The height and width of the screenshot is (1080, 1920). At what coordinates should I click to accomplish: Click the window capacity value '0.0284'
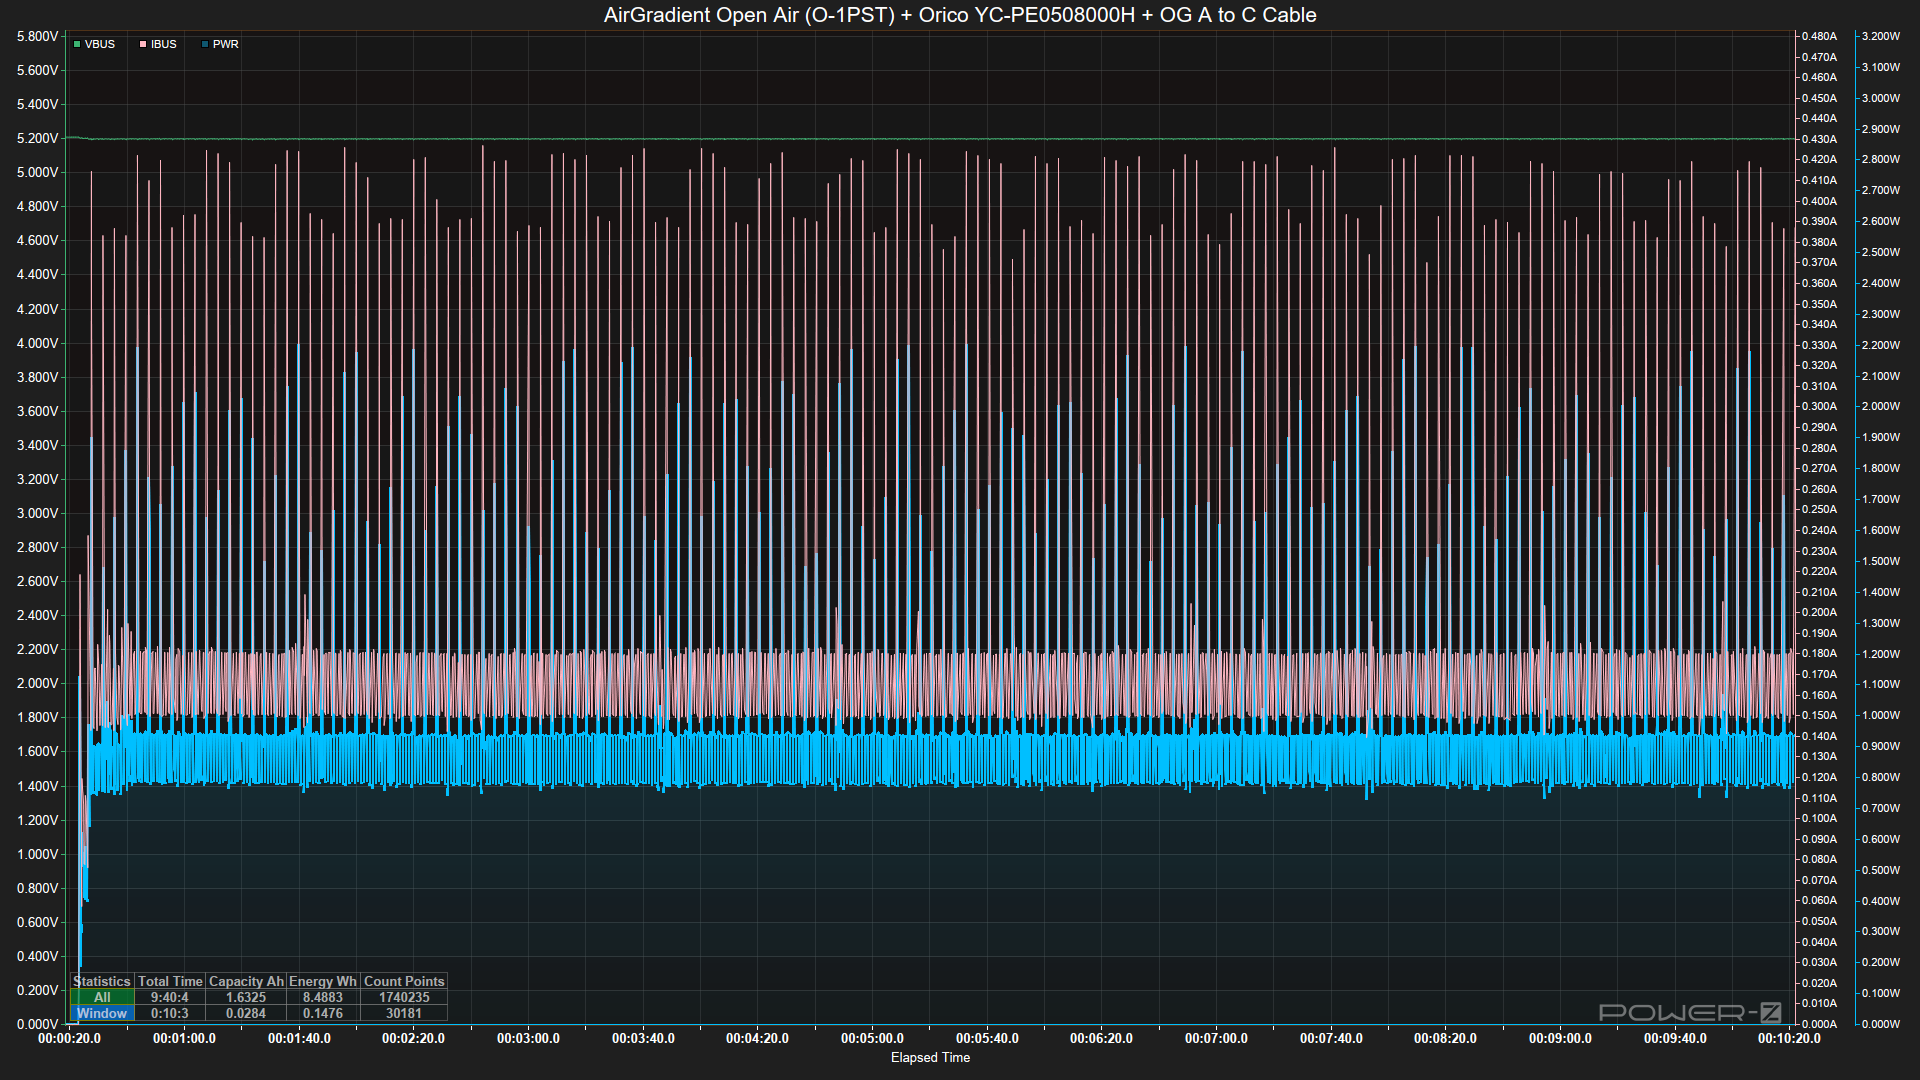tap(246, 1013)
